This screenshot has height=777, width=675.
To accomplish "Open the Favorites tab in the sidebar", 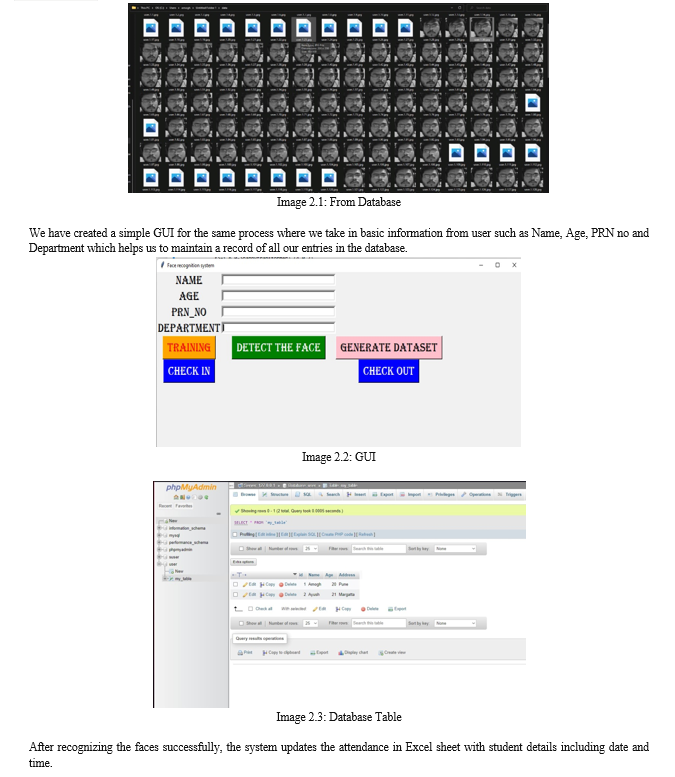I will pyautogui.click(x=184, y=506).
